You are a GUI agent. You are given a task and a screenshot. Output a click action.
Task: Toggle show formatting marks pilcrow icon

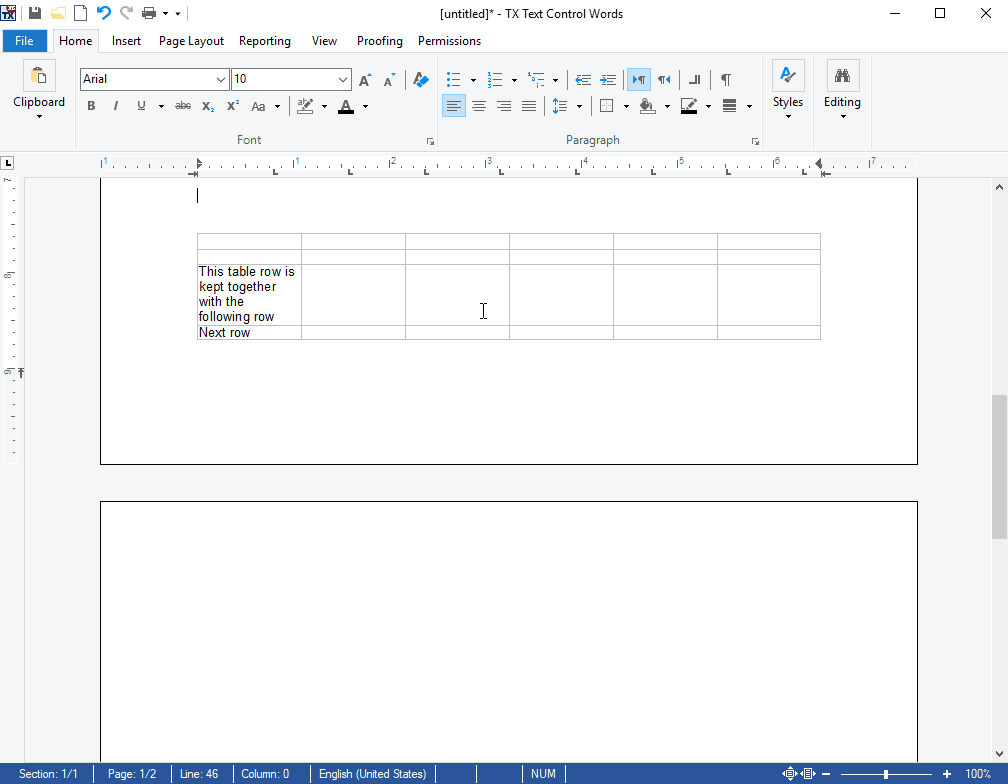pos(725,79)
